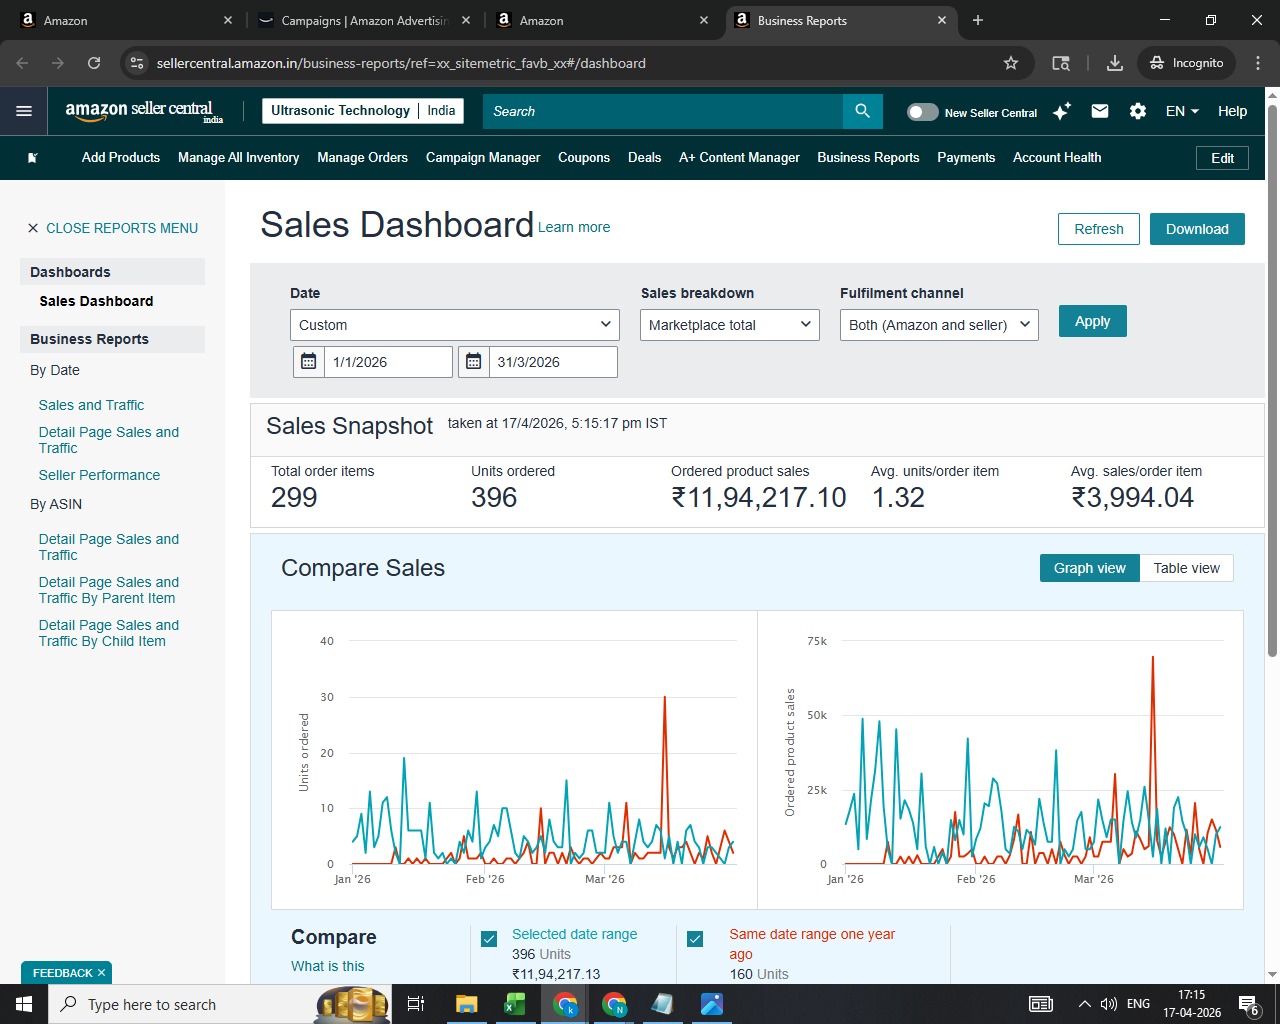Click the page vertical scrollbar
Screen dimensions: 1280x1024
[1272, 380]
